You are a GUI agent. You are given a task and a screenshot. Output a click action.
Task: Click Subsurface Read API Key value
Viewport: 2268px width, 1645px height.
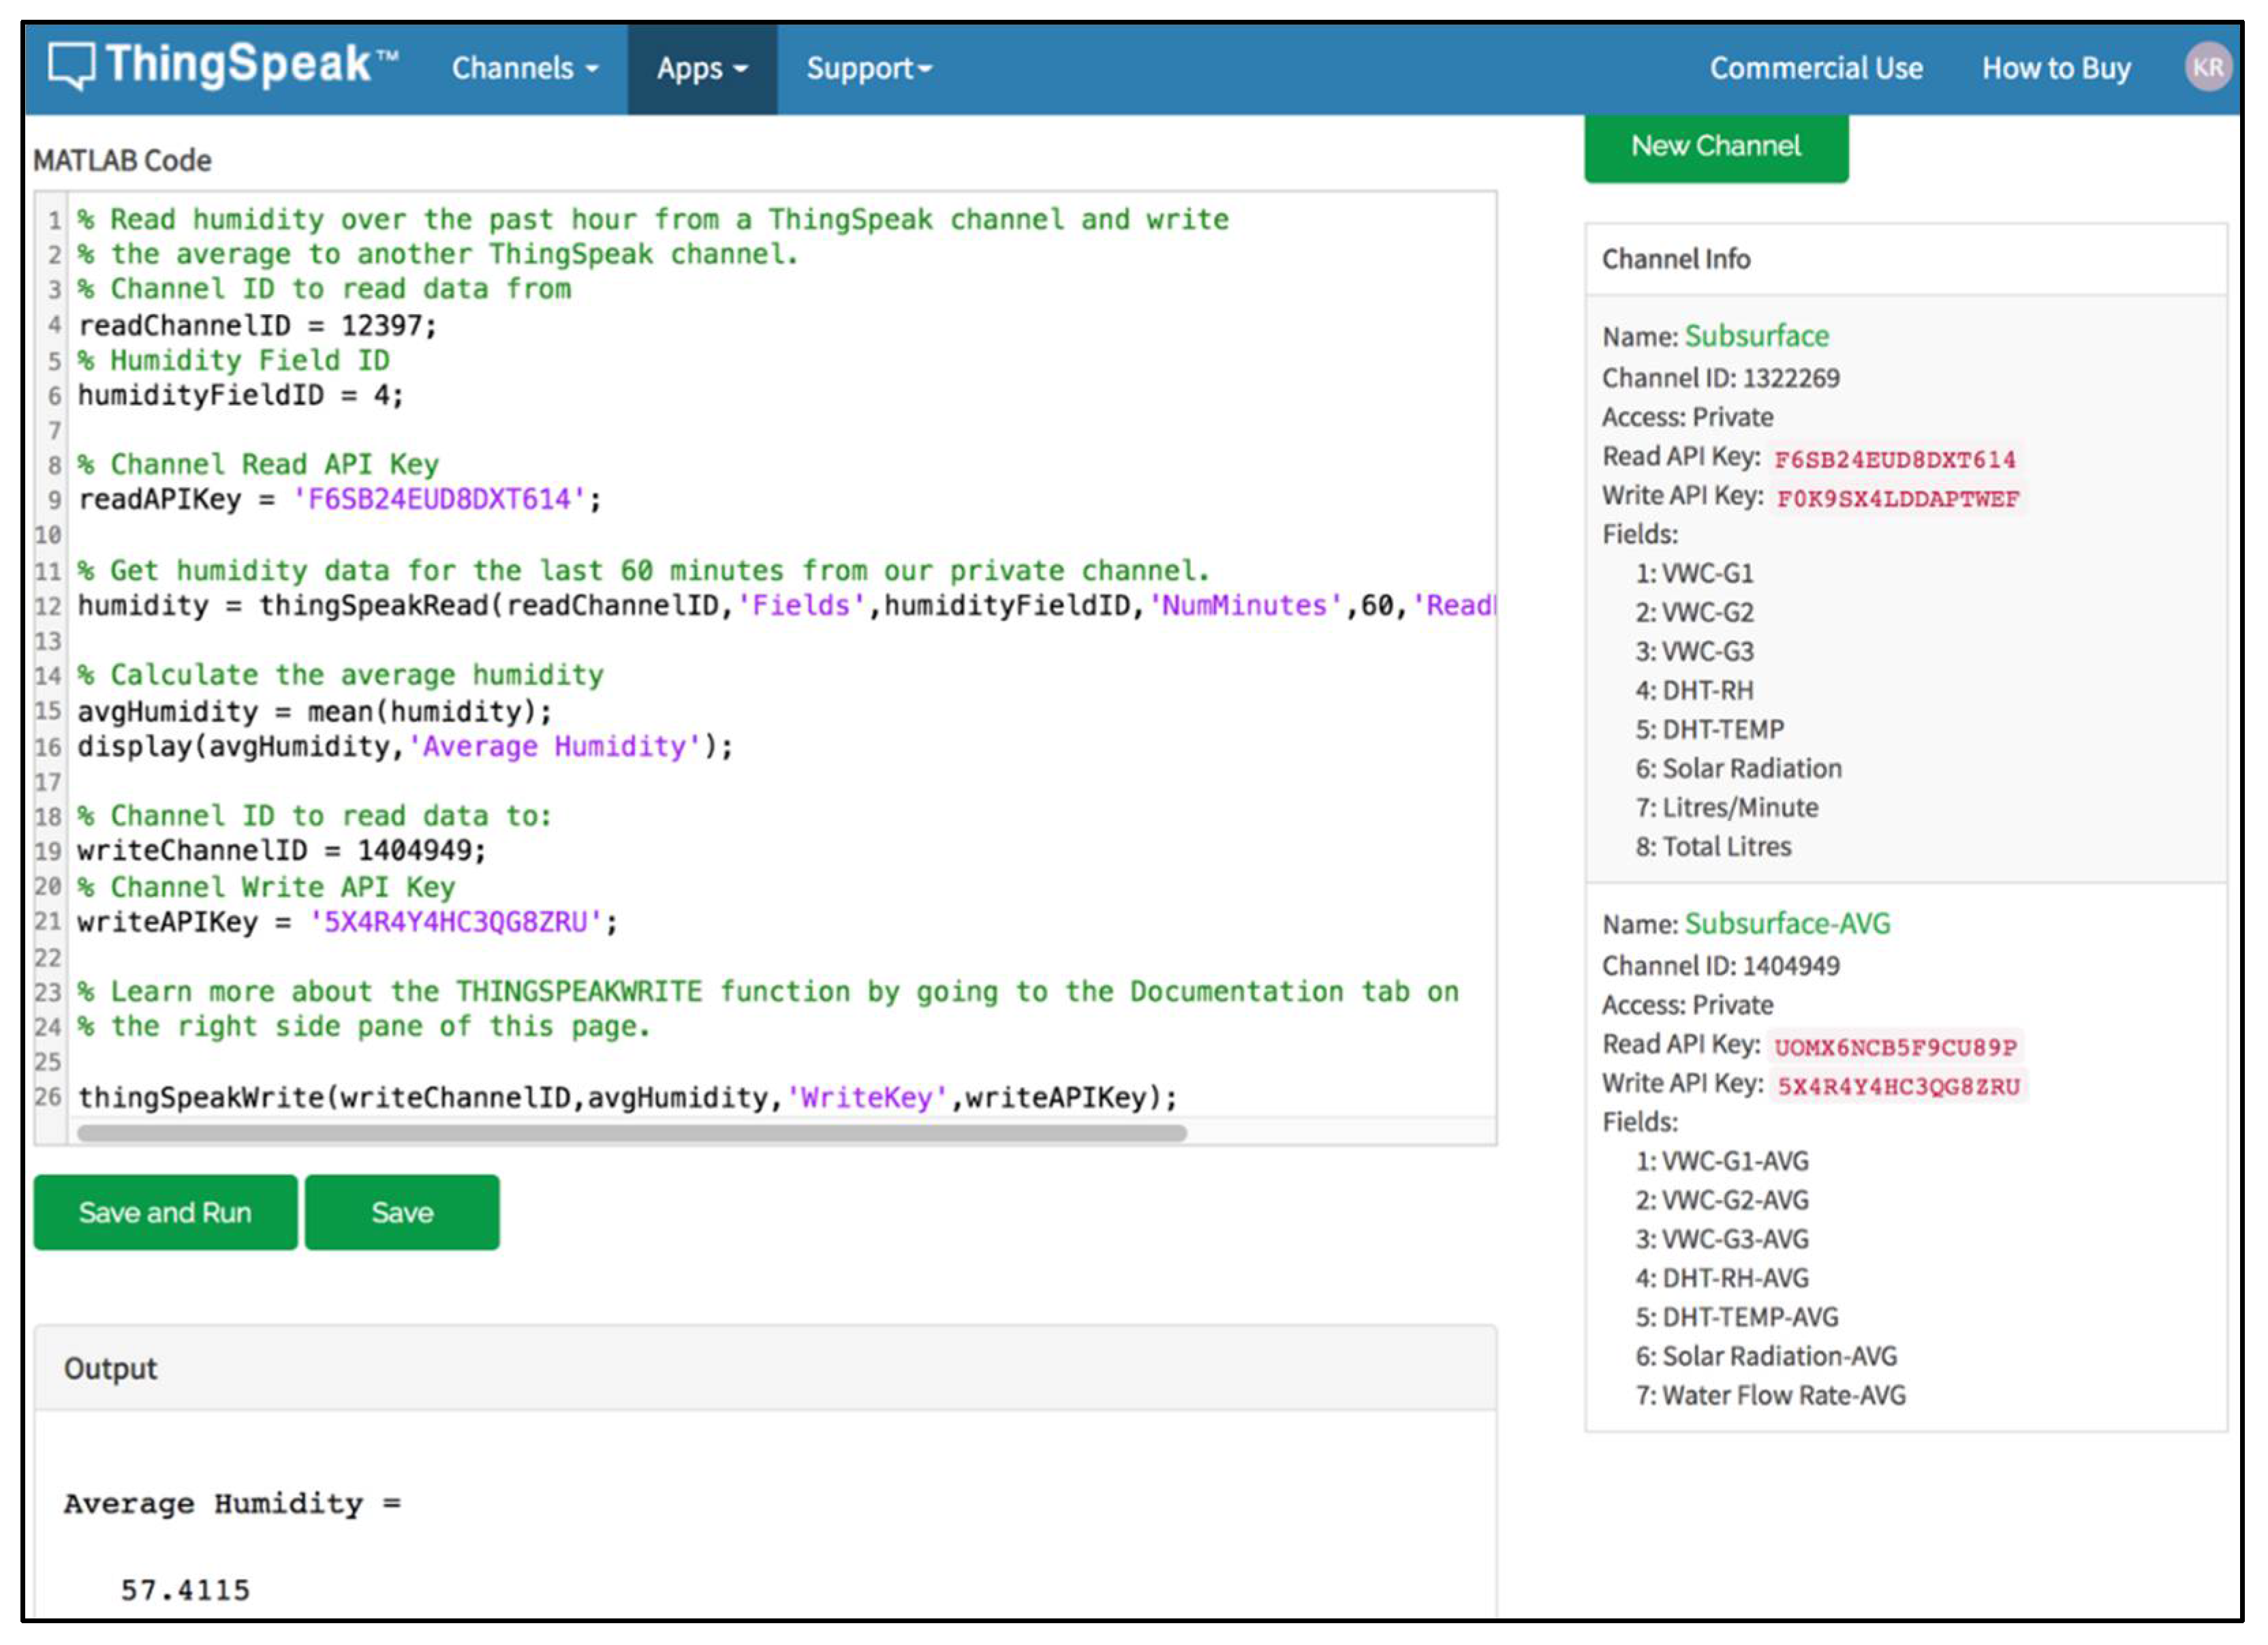point(1894,459)
